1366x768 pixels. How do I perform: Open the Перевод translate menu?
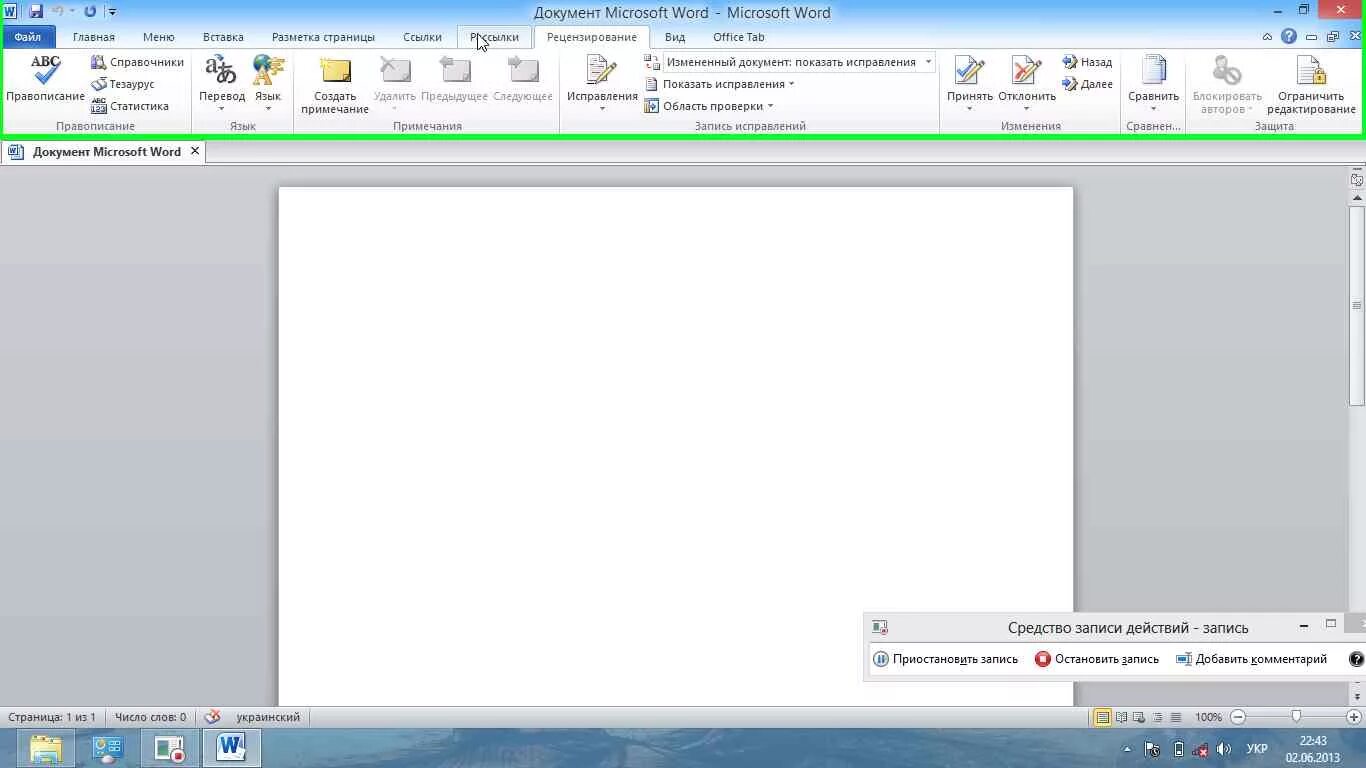click(x=221, y=83)
